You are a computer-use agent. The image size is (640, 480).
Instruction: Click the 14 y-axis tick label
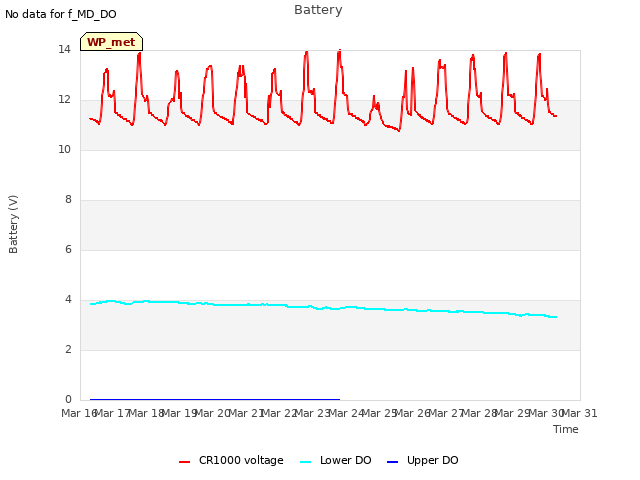point(64,50)
